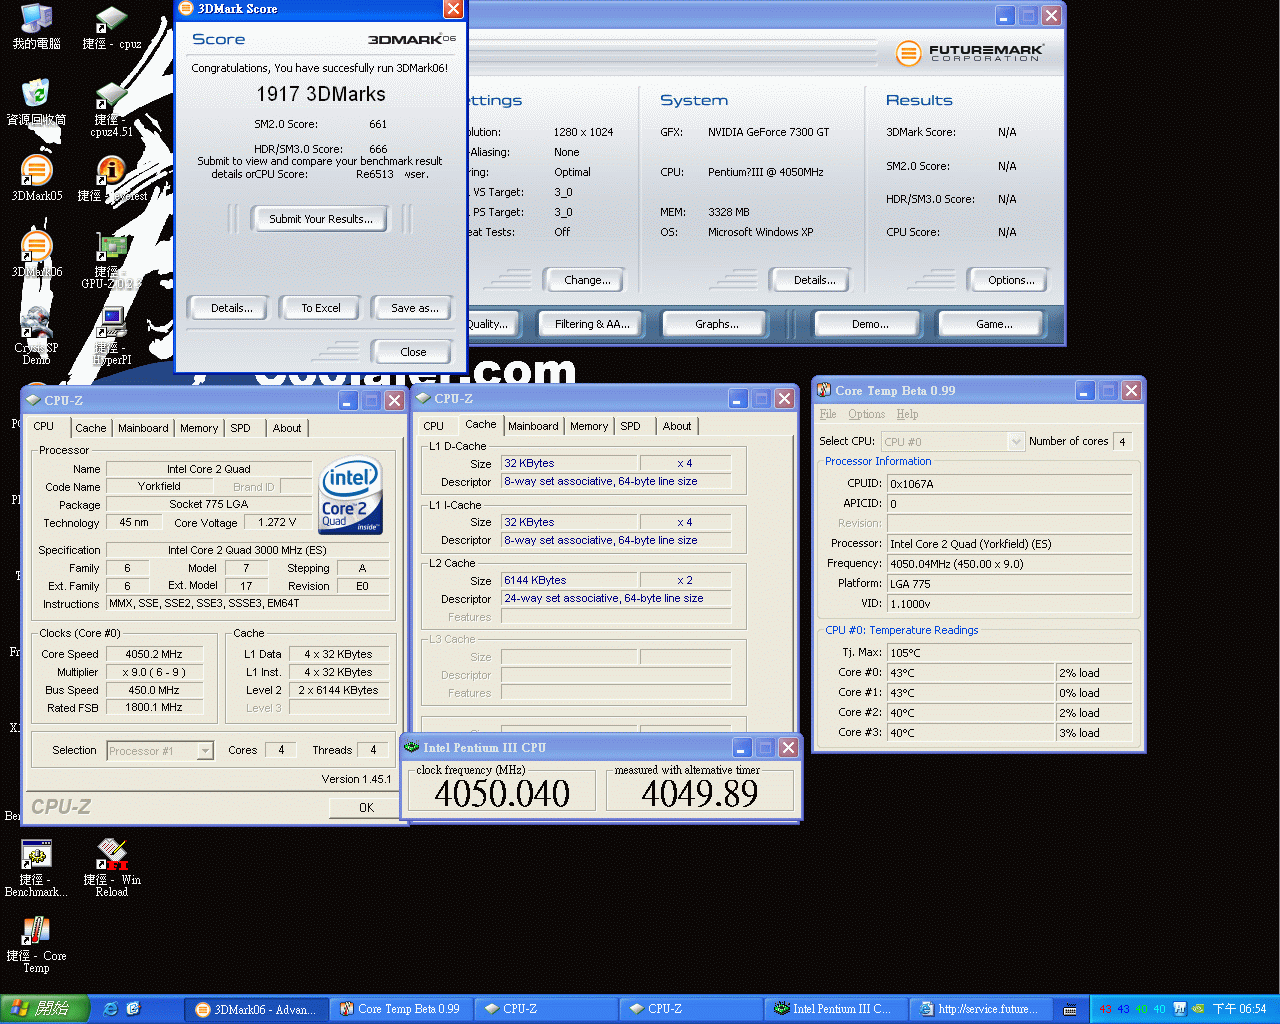Image resolution: width=1280 pixels, height=1024 pixels.
Task: Click Submit Your Results button
Action: 321,219
